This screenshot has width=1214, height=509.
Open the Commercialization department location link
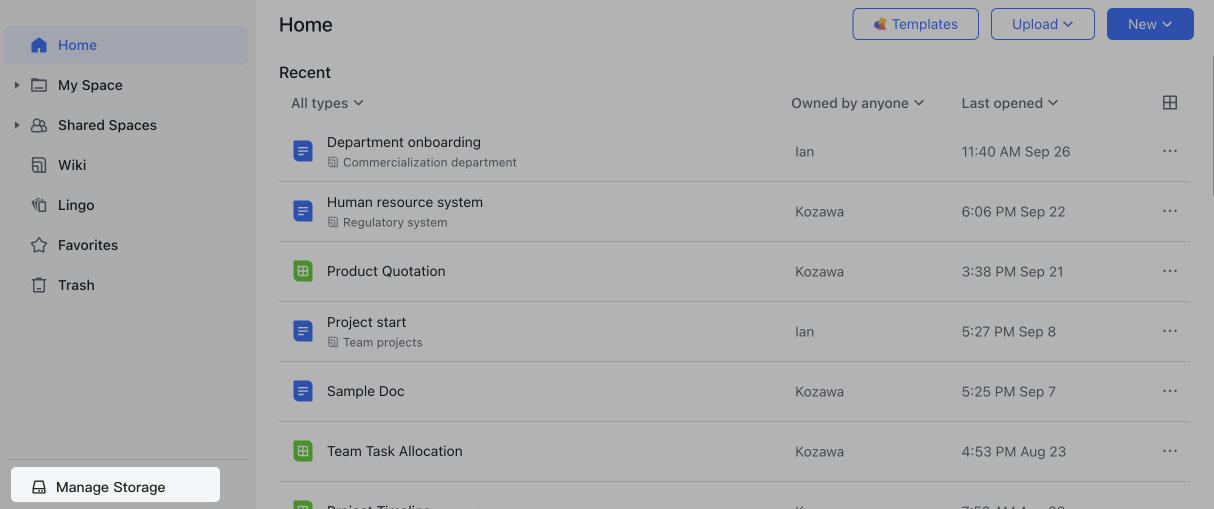[x=429, y=162]
